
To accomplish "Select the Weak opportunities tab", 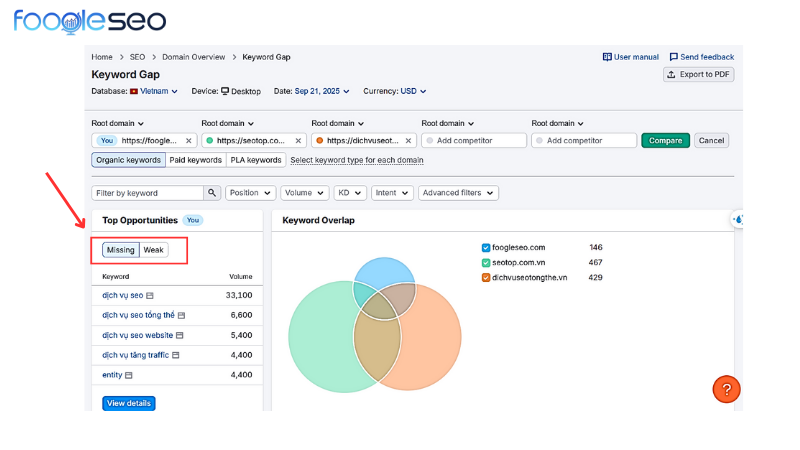I will [153, 250].
